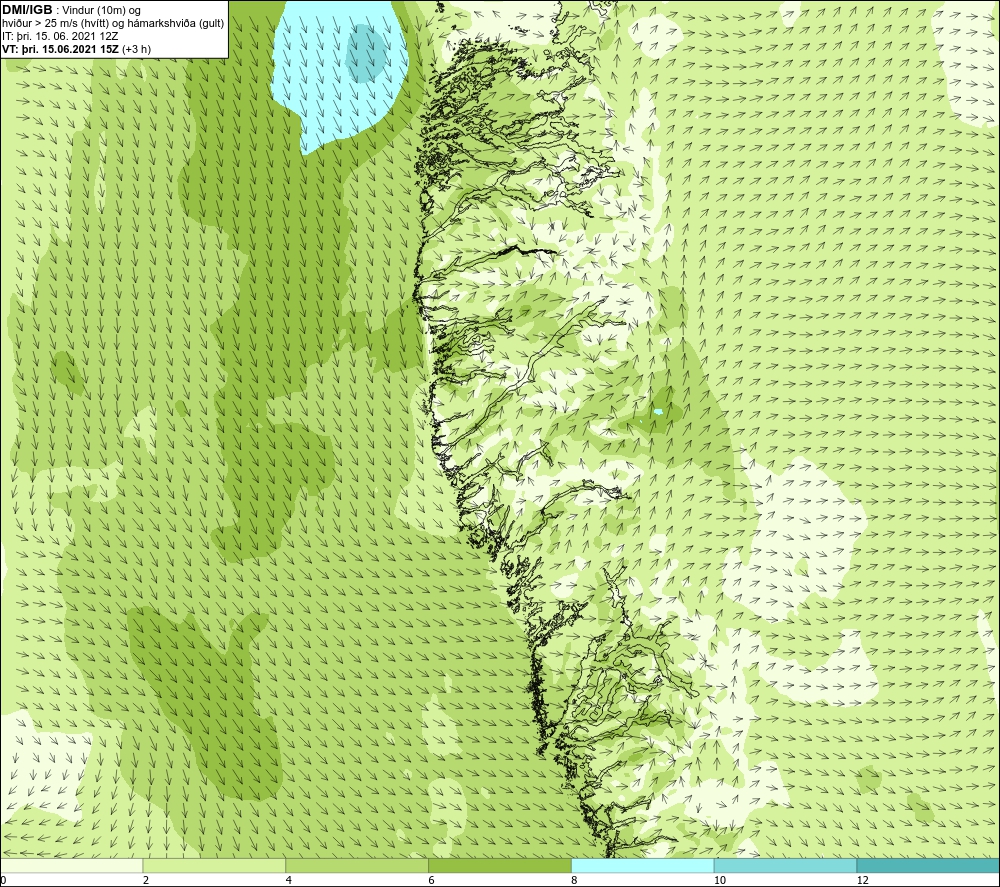
Task: Click the 'hviður > 25 m/s (hvítt)' line
Action: coord(113,24)
